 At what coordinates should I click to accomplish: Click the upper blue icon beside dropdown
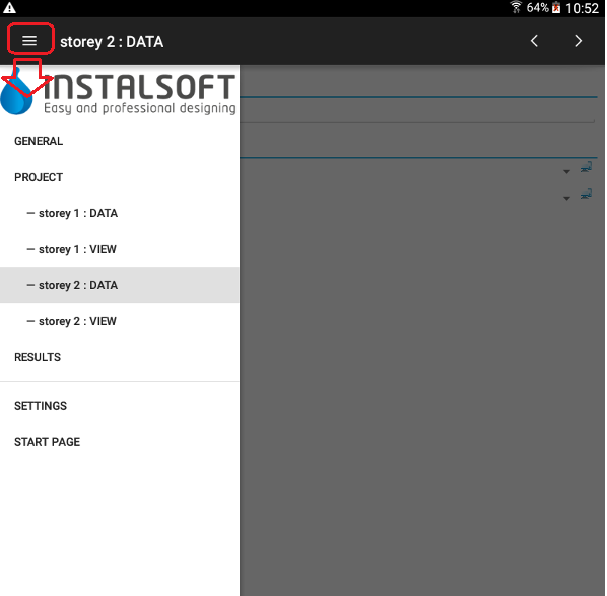(587, 168)
